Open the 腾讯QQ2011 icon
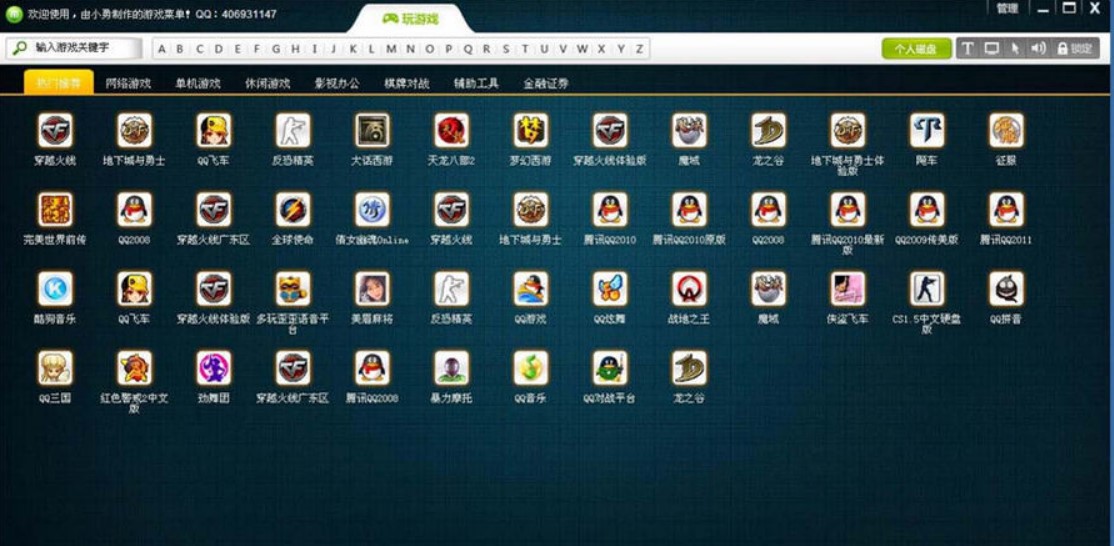The width and height of the screenshot is (1114, 546). point(1007,209)
